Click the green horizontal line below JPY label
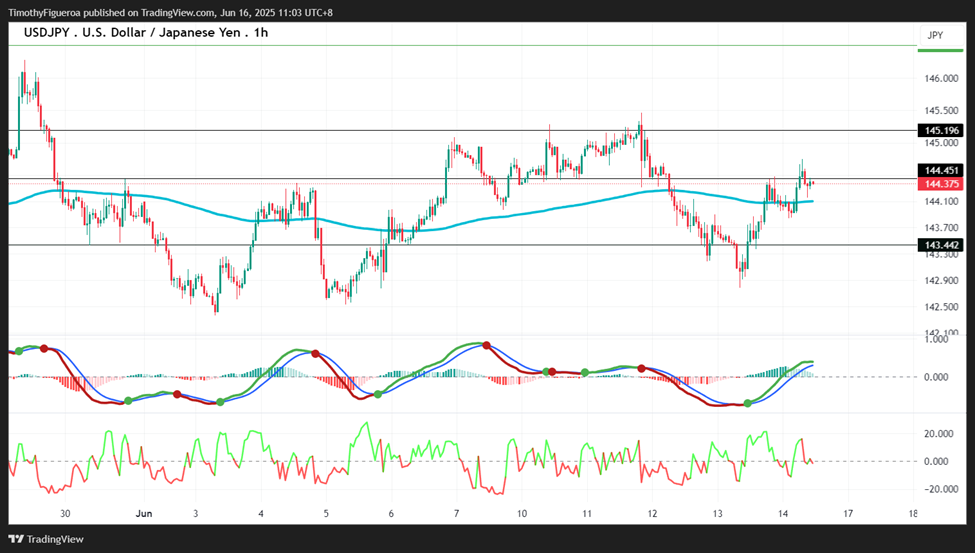The width and height of the screenshot is (975, 553). [941, 50]
